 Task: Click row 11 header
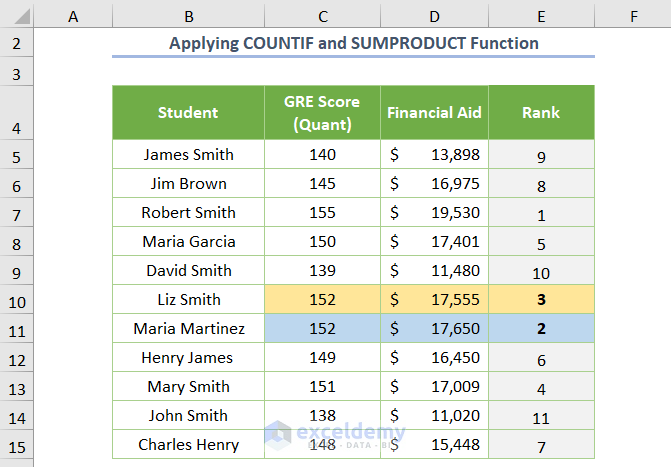click(17, 328)
